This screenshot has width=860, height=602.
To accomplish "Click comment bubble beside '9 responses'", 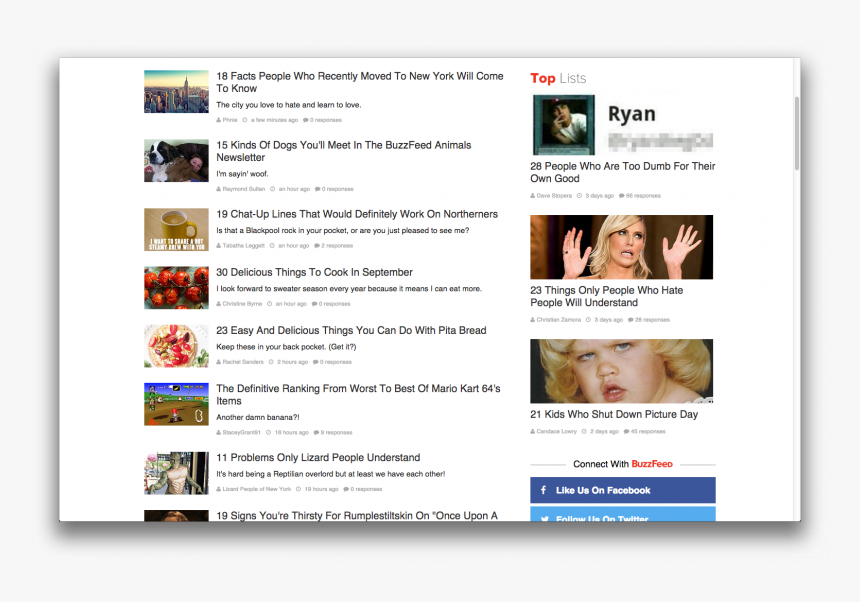I will pyautogui.click(x=316, y=433).
